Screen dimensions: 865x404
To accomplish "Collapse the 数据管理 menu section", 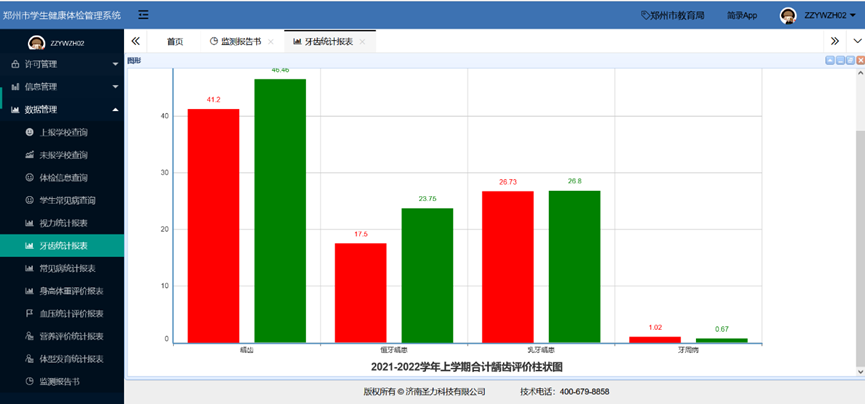I will coord(60,110).
